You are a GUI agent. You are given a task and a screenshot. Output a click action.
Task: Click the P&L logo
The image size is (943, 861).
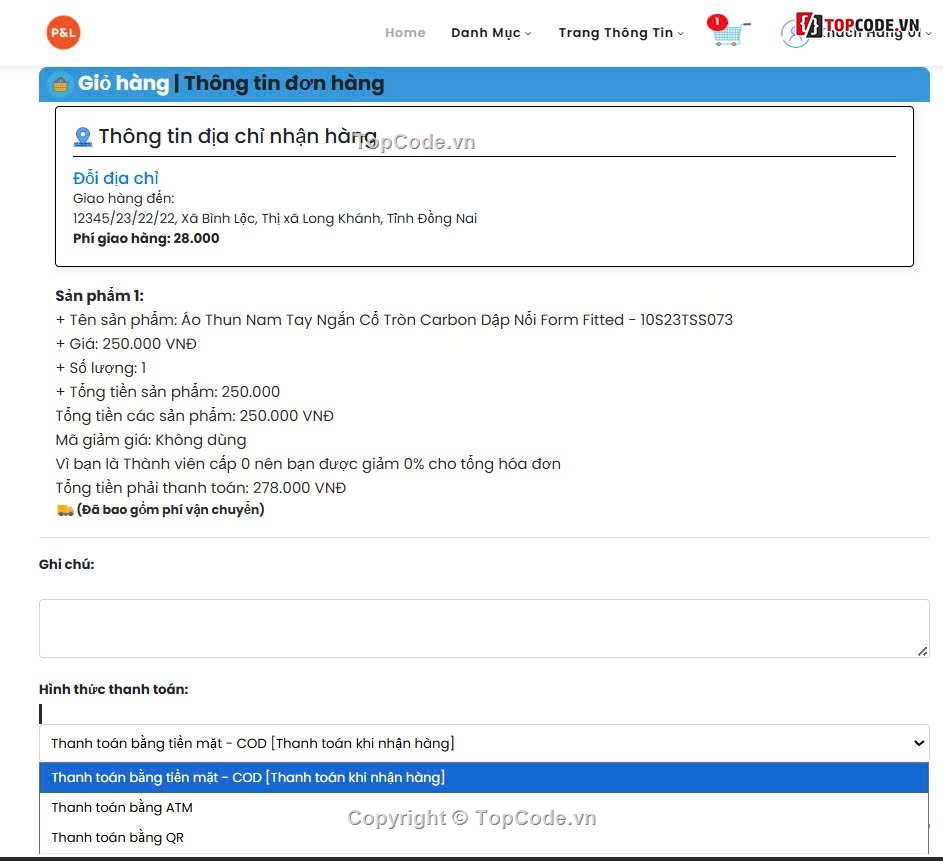pos(62,31)
